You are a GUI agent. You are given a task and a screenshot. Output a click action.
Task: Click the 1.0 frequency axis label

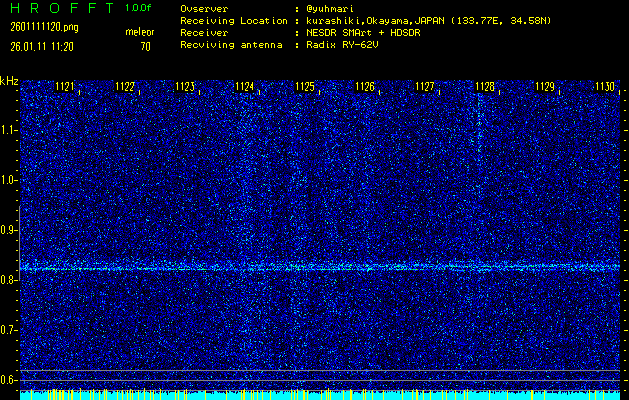pyautogui.click(x=9, y=180)
